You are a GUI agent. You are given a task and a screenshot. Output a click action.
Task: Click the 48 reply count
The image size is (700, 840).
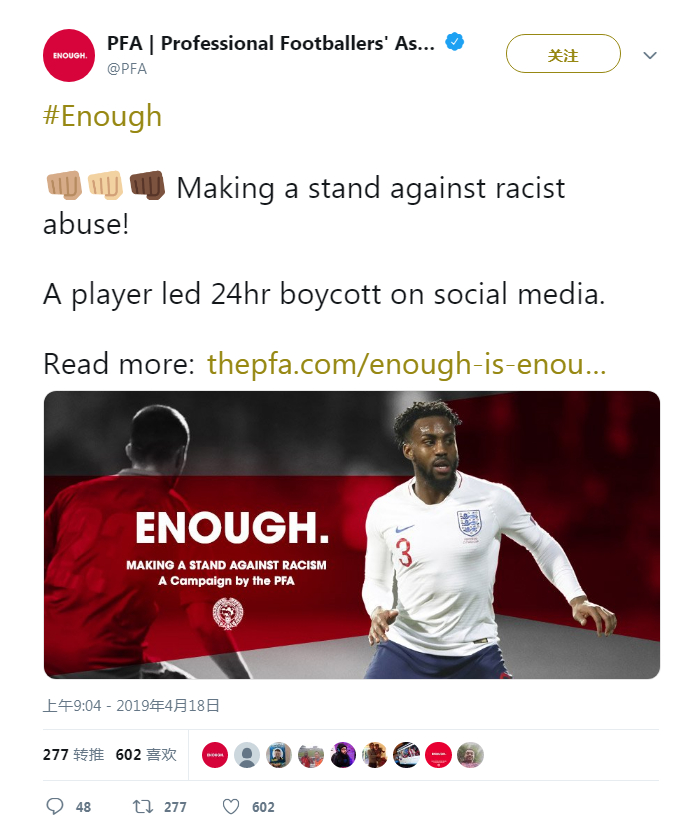pos(83,807)
